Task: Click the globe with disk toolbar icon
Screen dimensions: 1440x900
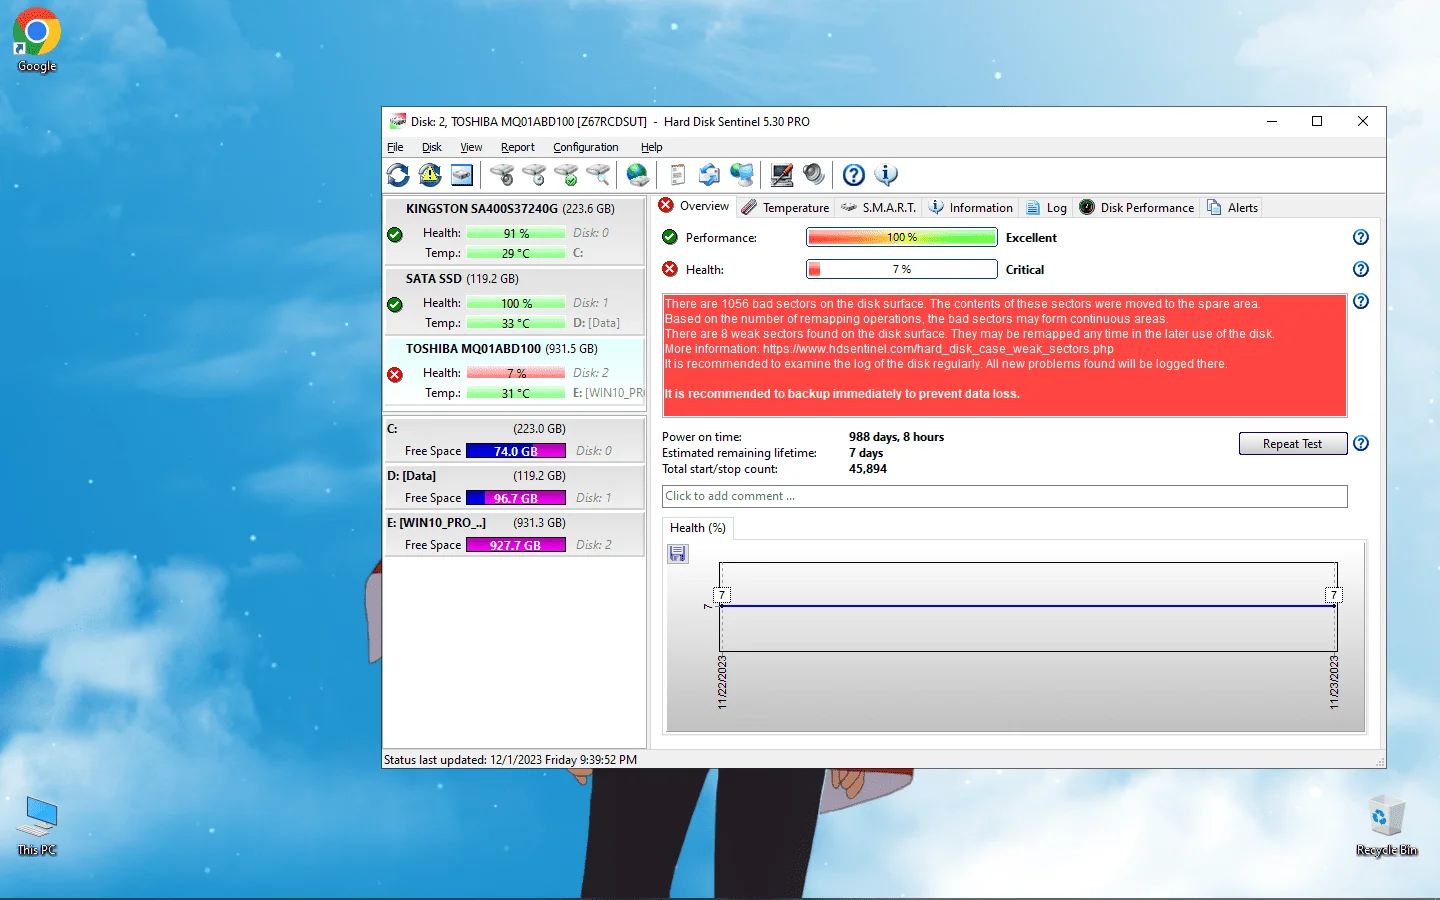Action: click(x=638, y=175)
